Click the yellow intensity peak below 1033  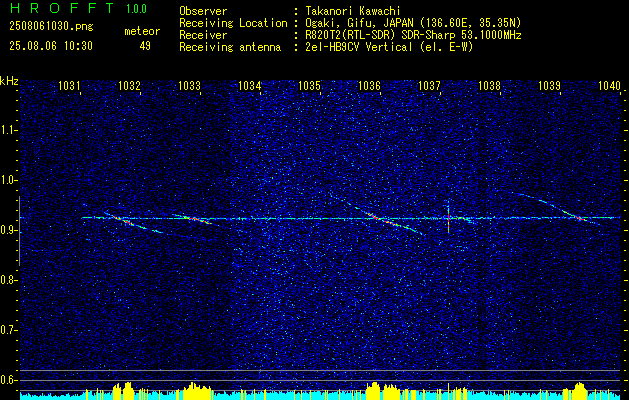coord(197,391)
